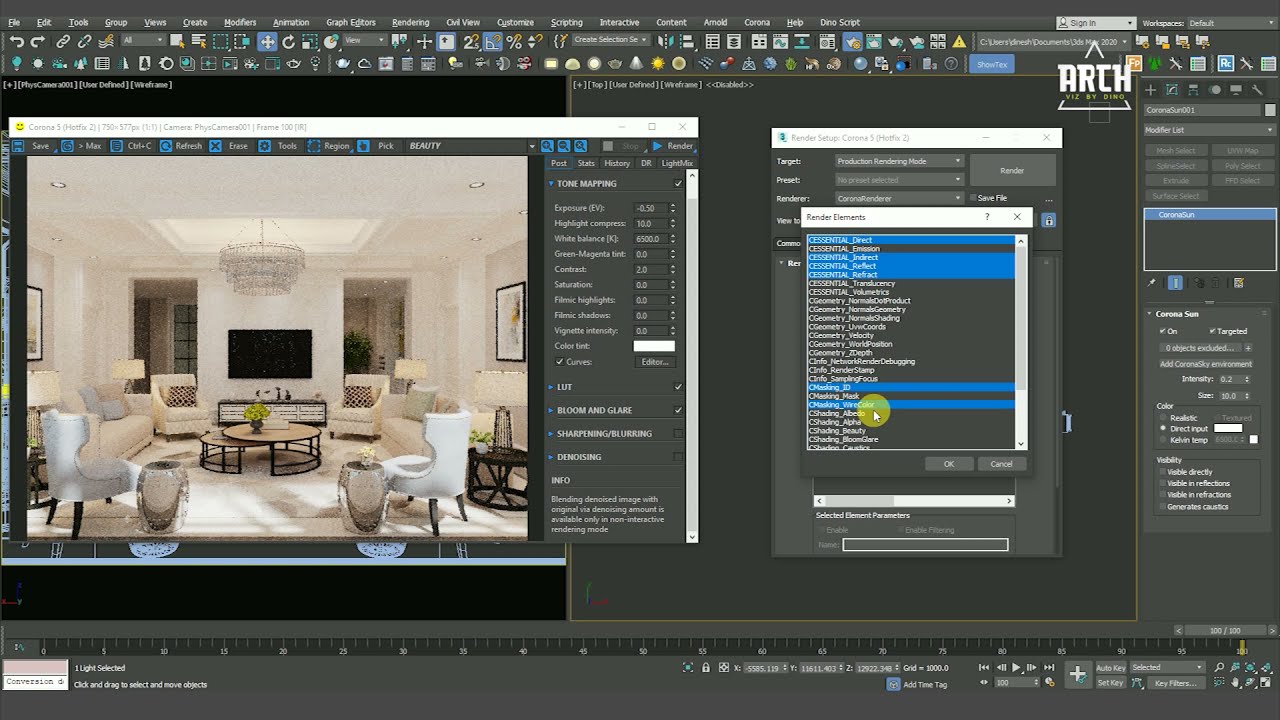
Task: Click OK in Render Elements dialog
Action: [949, 464]
